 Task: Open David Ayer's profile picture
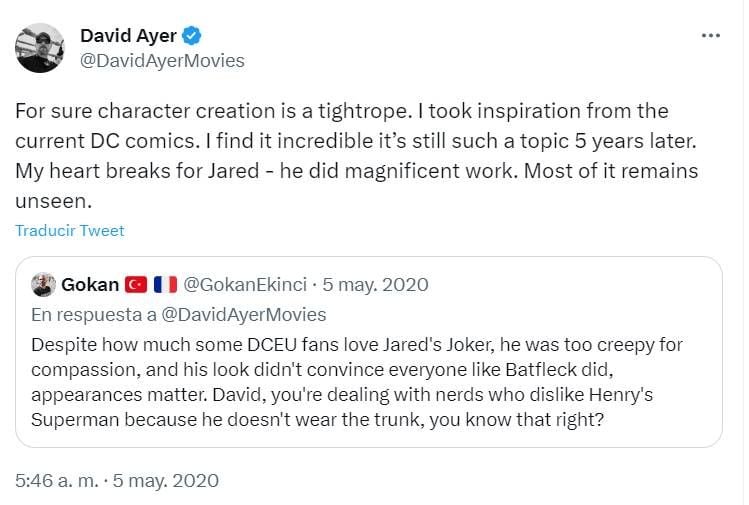click(x=41, y=48)
